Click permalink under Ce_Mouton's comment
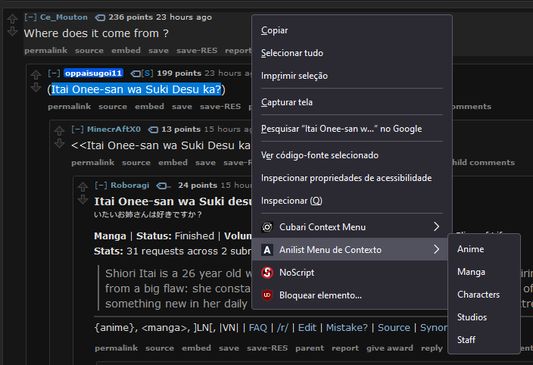This screenshot has height=365, width=533. [46, 51]
